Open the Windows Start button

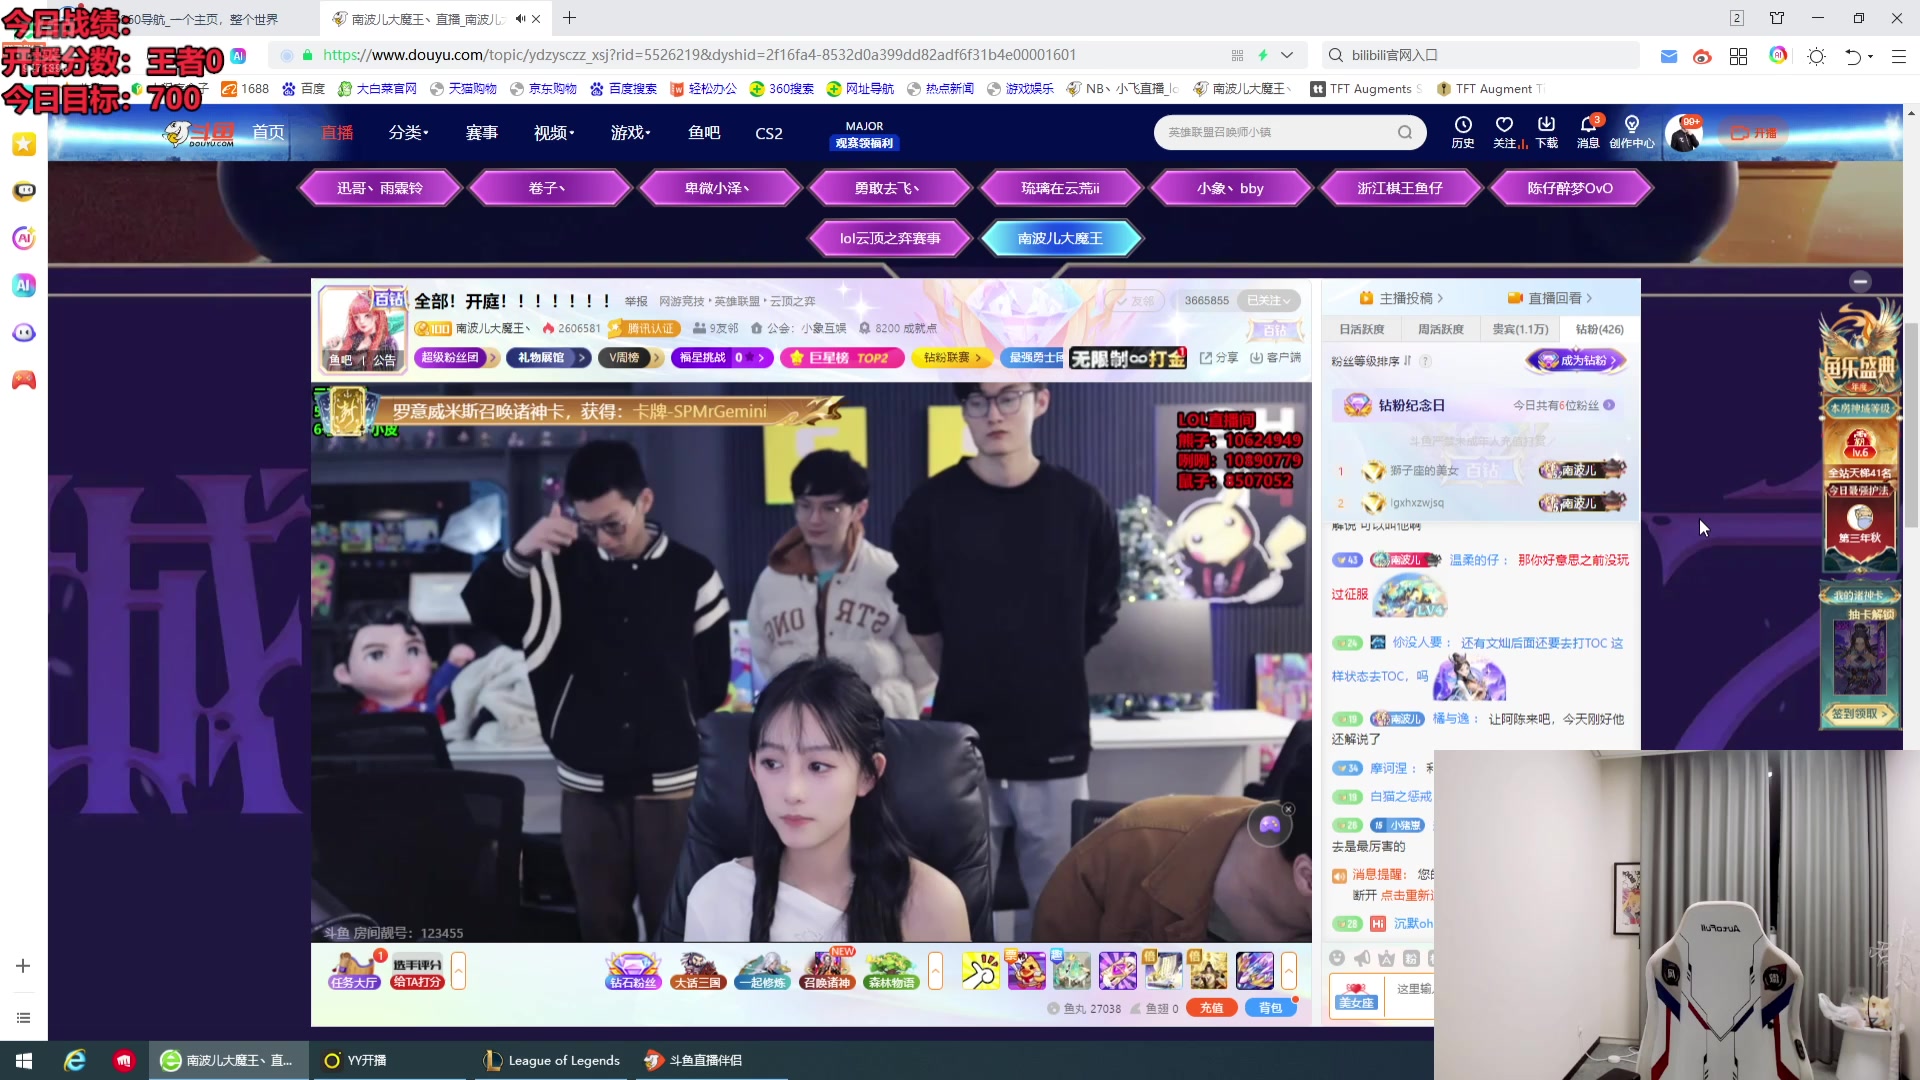point(24,1060)
